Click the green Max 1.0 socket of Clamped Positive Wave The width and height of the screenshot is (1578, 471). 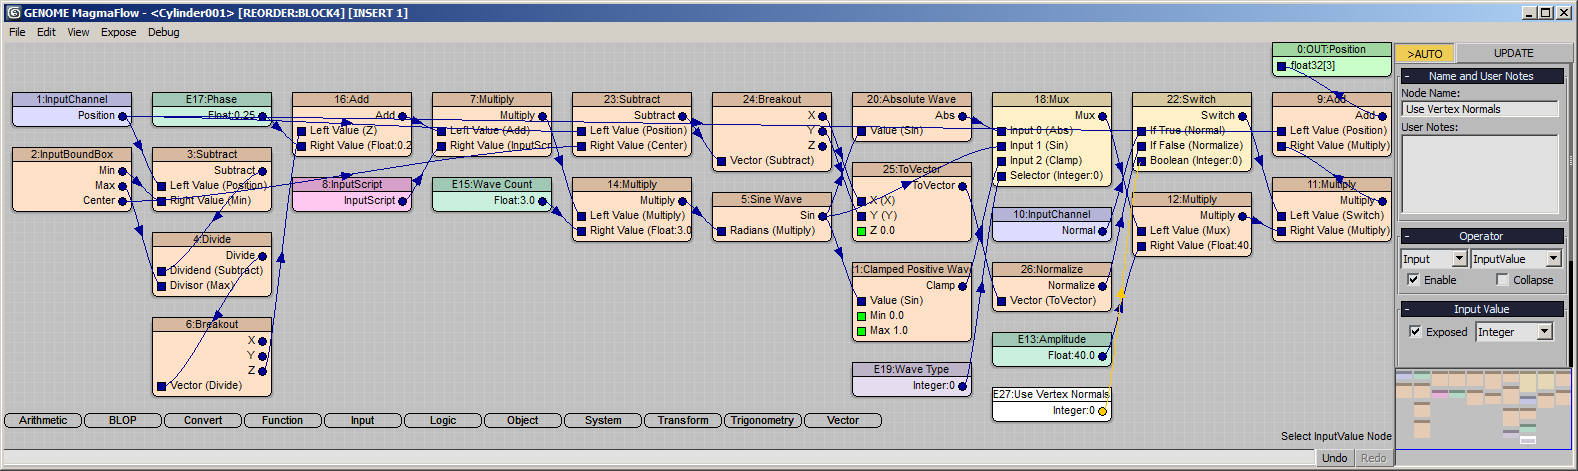861,331
